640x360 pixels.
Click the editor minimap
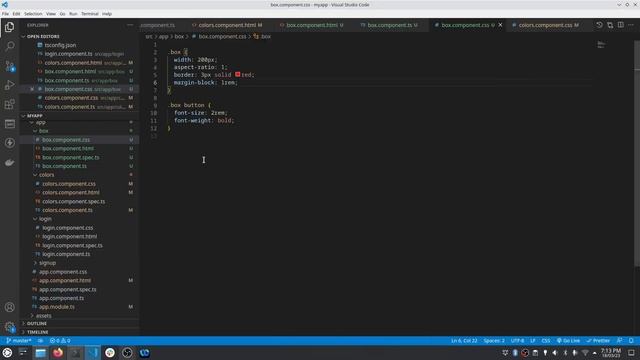[x=601, y=45]
